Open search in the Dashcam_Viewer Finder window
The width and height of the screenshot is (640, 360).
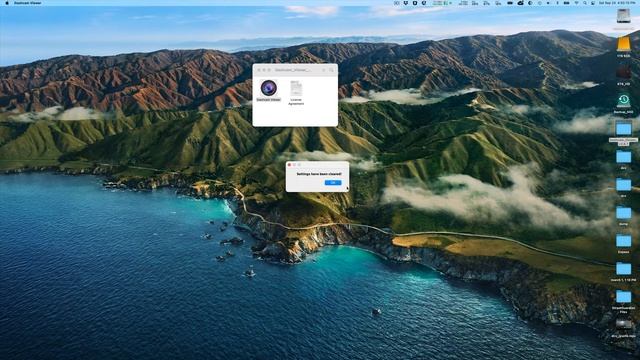[331, 70]
